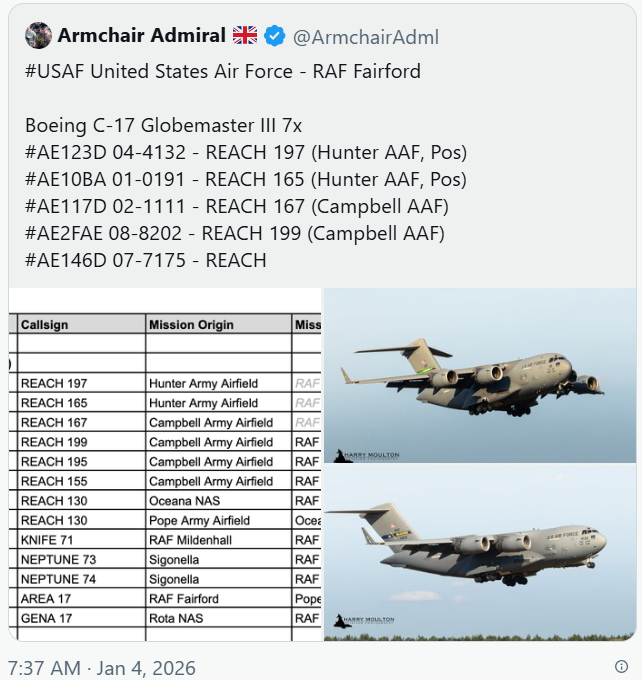Open the #USAF hashtag

pyautogui.click(x=58, y=72)
